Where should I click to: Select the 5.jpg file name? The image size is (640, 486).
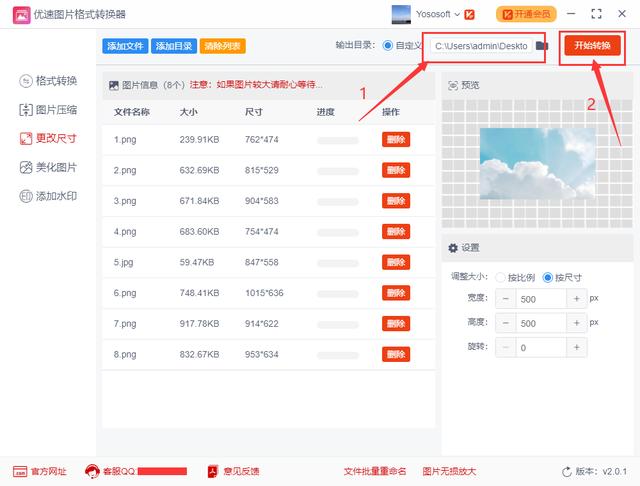coord(123,262)
